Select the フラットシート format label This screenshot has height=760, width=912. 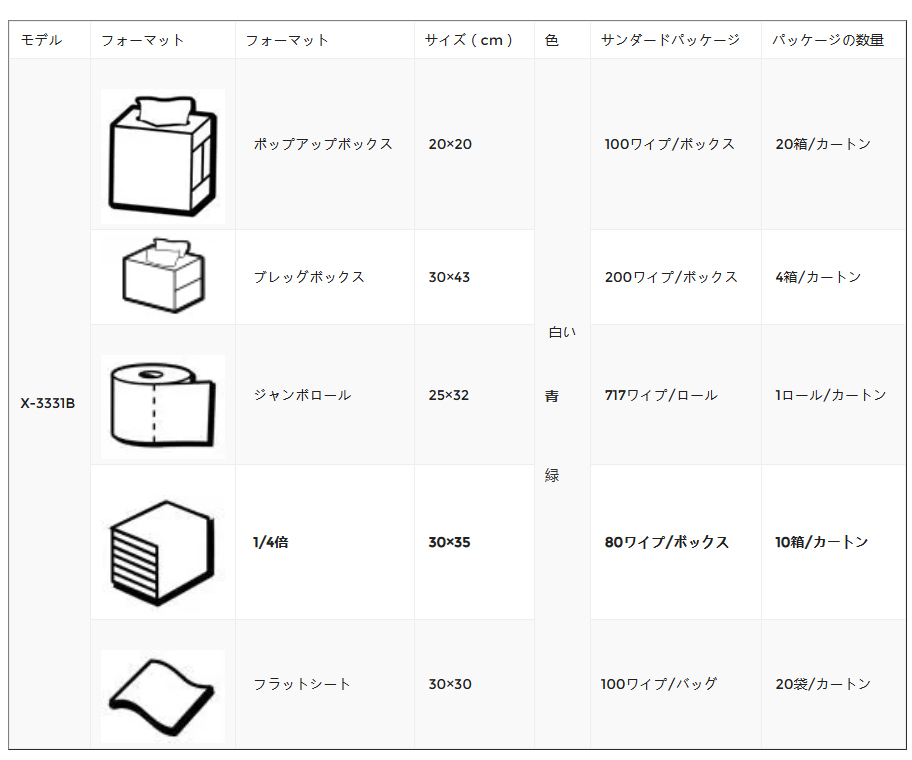click(x=301, y=684)
